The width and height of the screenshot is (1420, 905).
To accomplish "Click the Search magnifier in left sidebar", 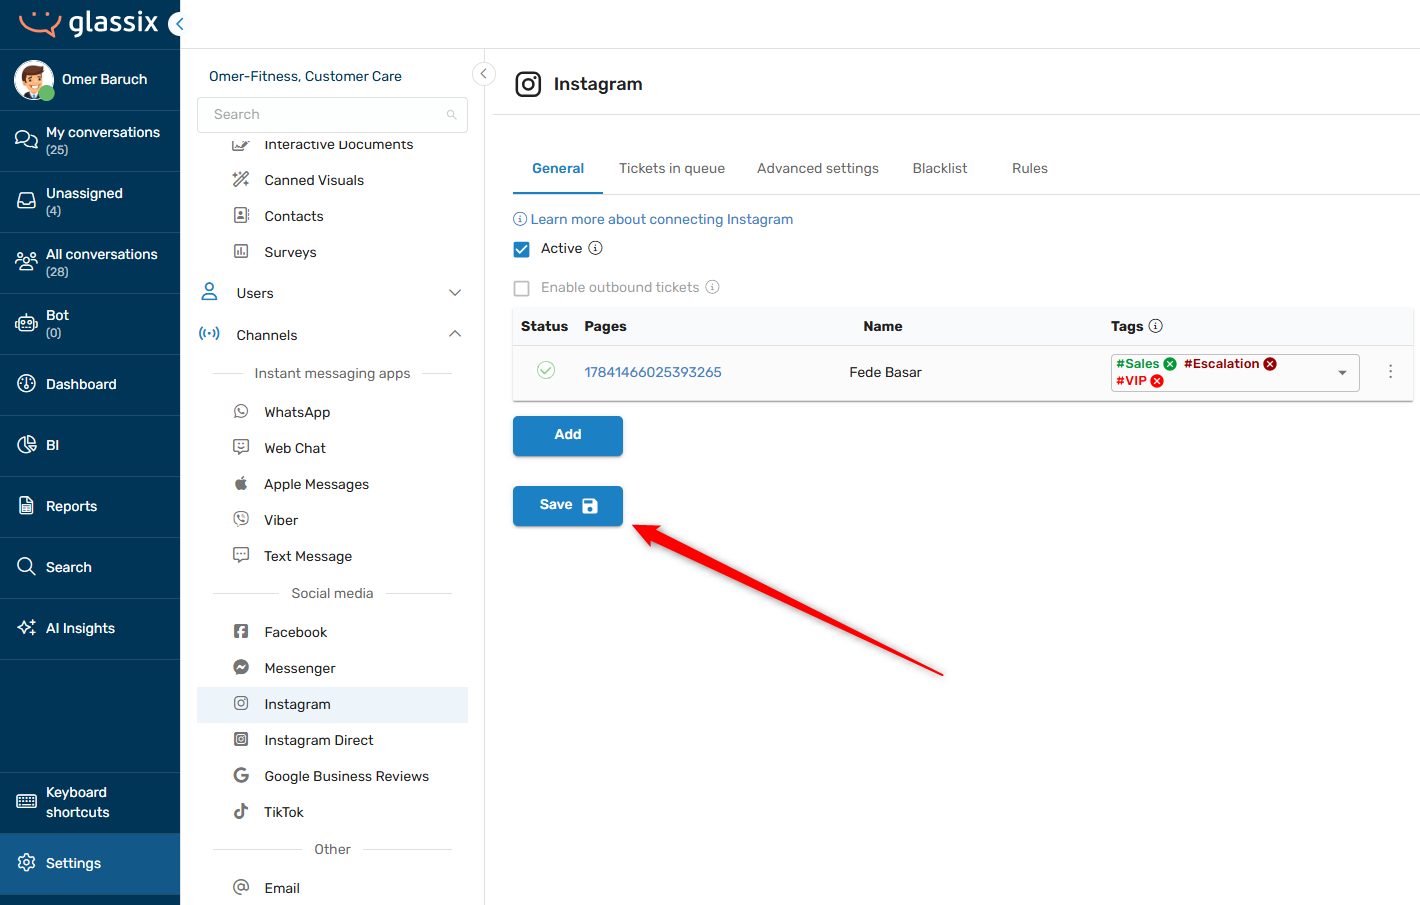I will pyautogui.click(x=26, y=567).
